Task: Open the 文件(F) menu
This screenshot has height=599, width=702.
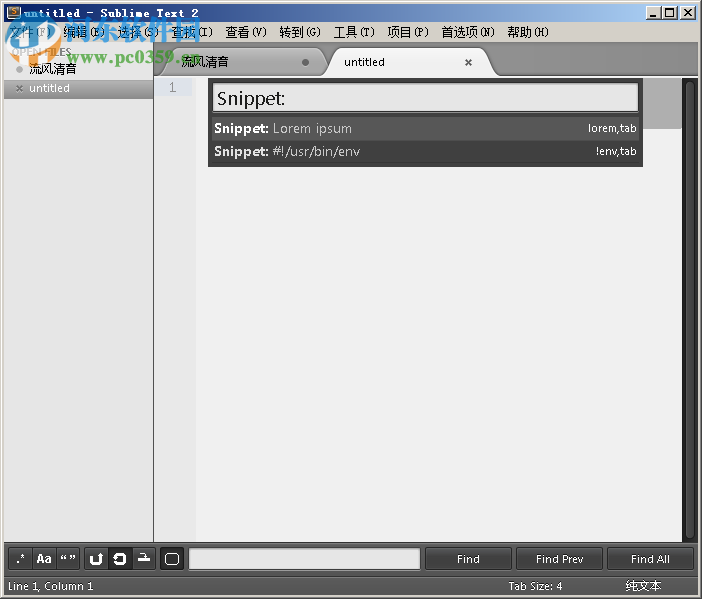Action: point(30,32)
